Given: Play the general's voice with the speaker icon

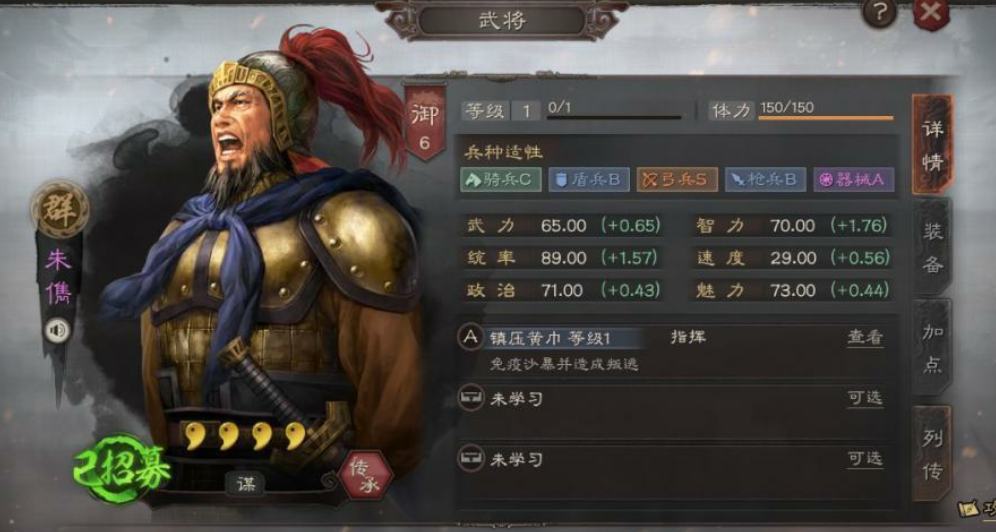Looking at the screenshot, I should [x=57, y=330].
